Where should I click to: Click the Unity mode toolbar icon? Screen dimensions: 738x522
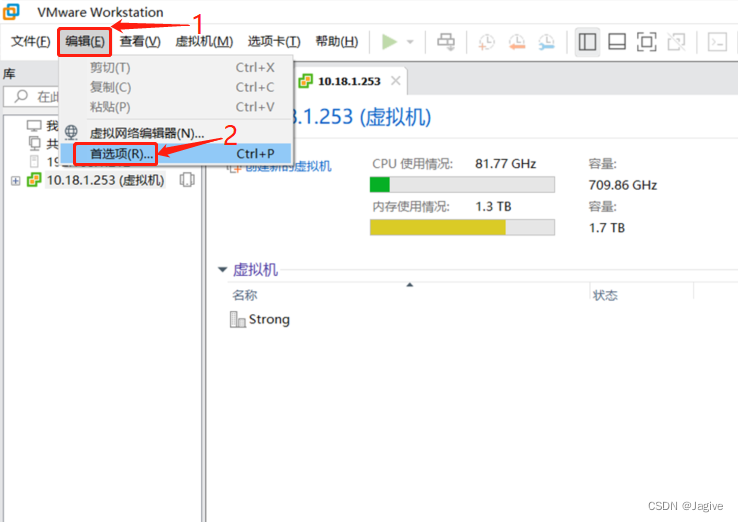coord(676,42)
